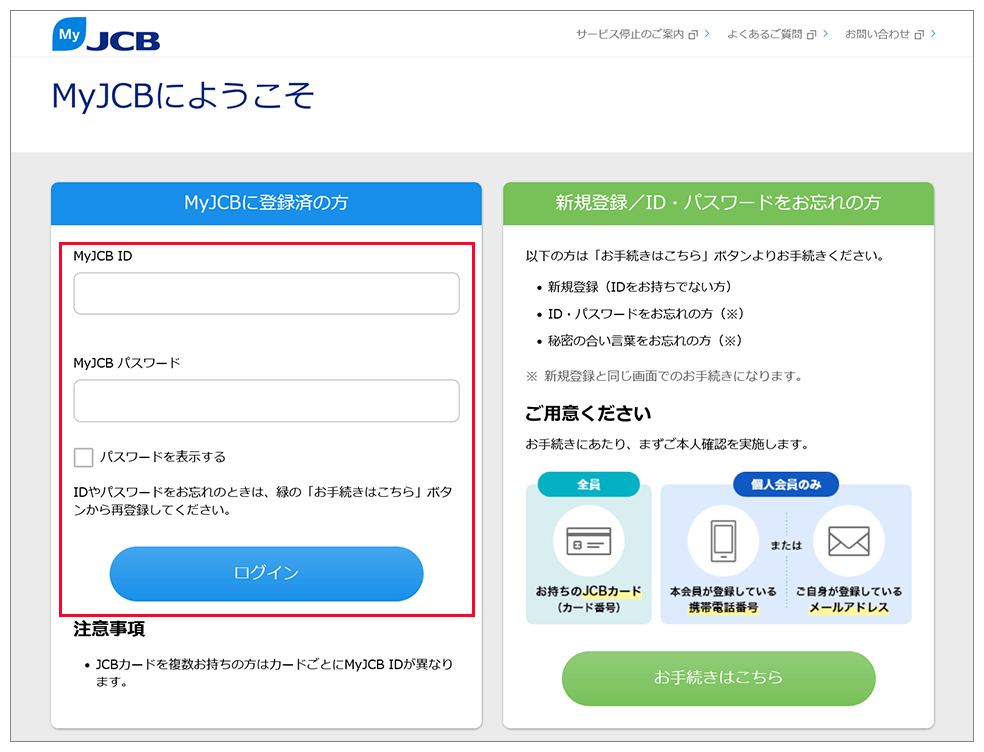Screen dimensions: 984x752
Task: Click the JCB card icon
Action: (x=589, y=541)
